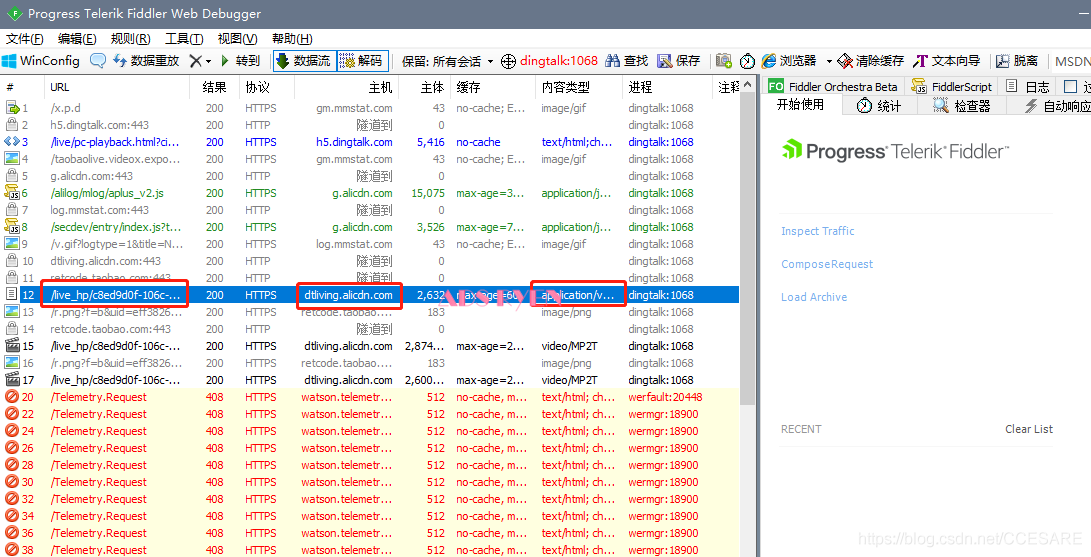Switch to 统计 statistics tab

(x=879, y=106)
